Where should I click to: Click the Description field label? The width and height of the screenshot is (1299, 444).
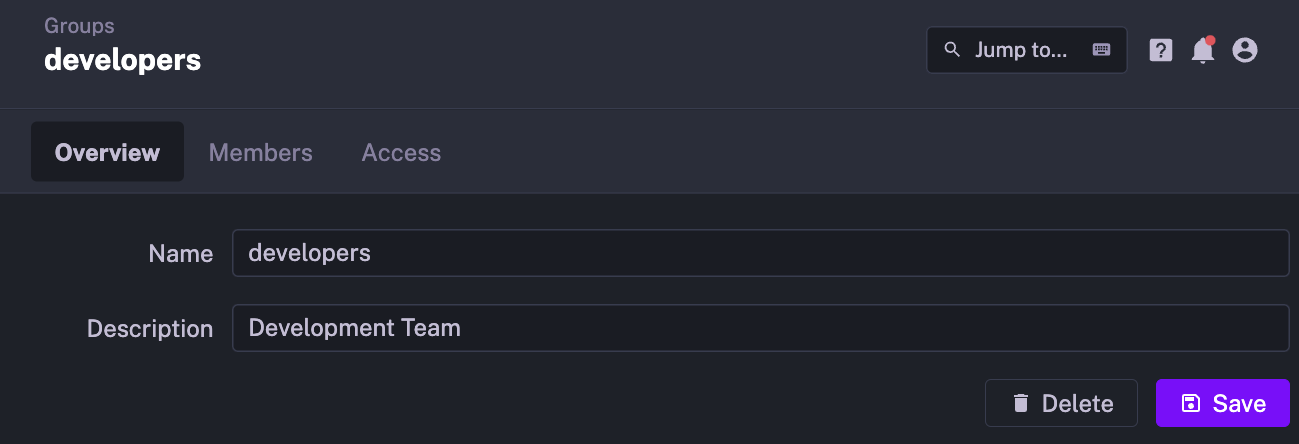point(150,329)
